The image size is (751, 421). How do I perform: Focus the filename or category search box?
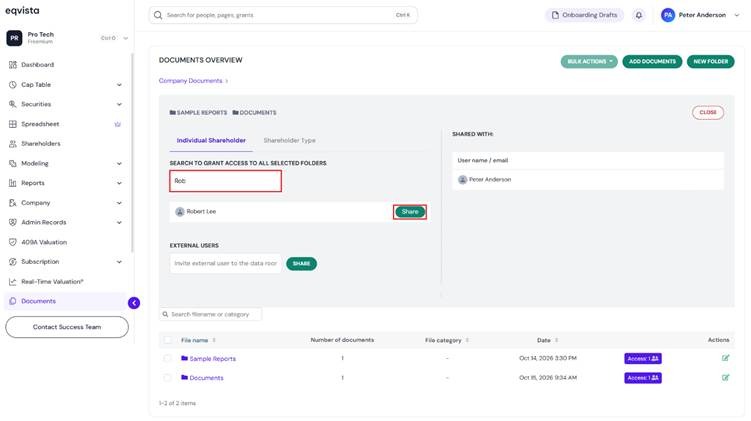tap(211, 314)
